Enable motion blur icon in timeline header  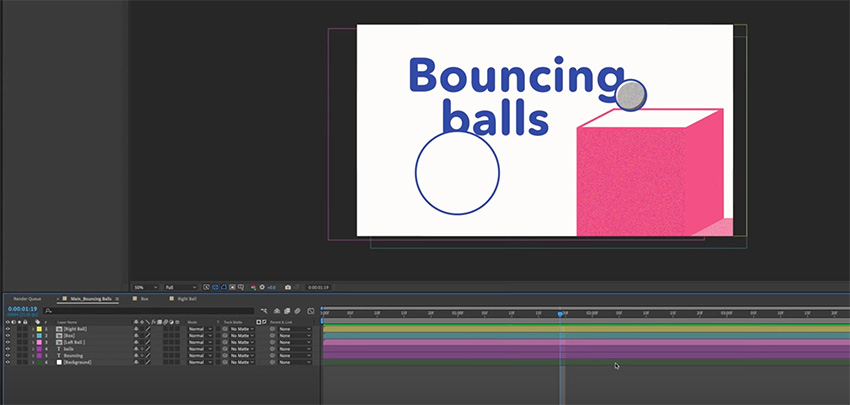298,311
